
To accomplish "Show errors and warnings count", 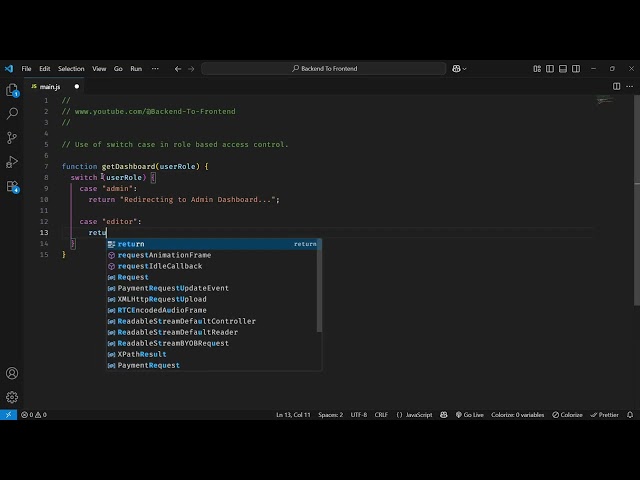I will click(x=34, y=415).
